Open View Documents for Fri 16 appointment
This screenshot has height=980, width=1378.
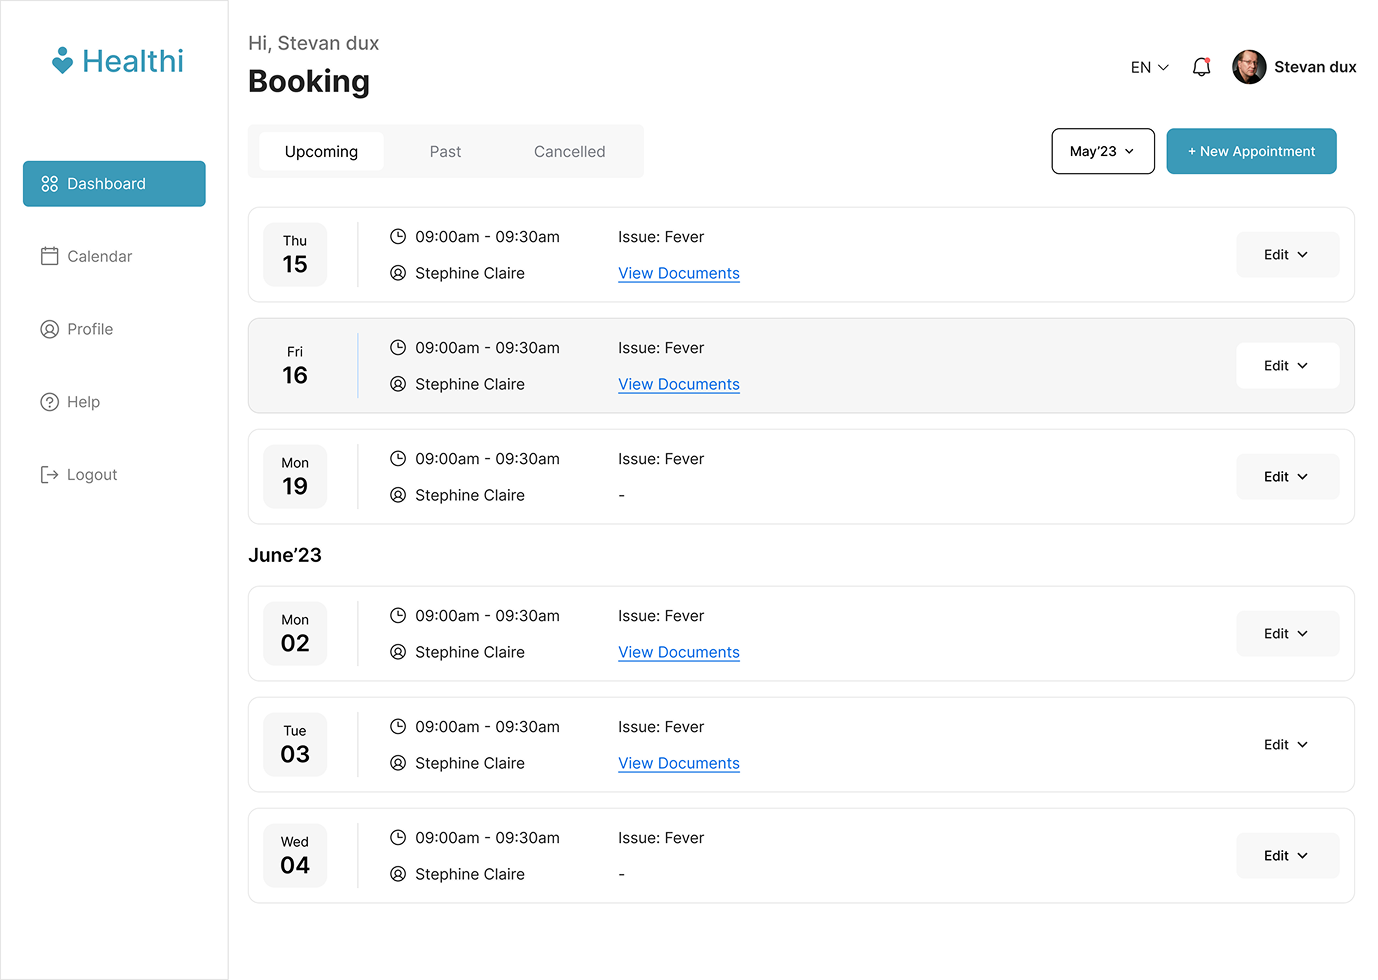(x=678, y=384)
